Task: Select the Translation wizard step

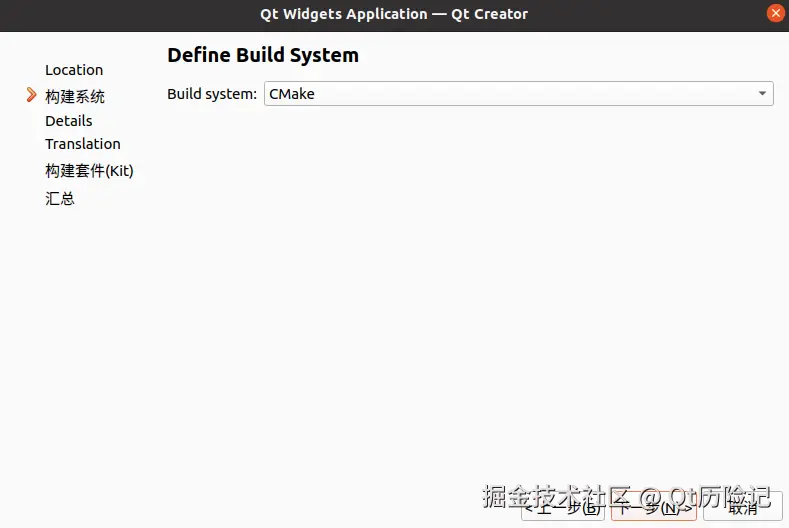Action: pyautogui.click(x=83, y=144)
